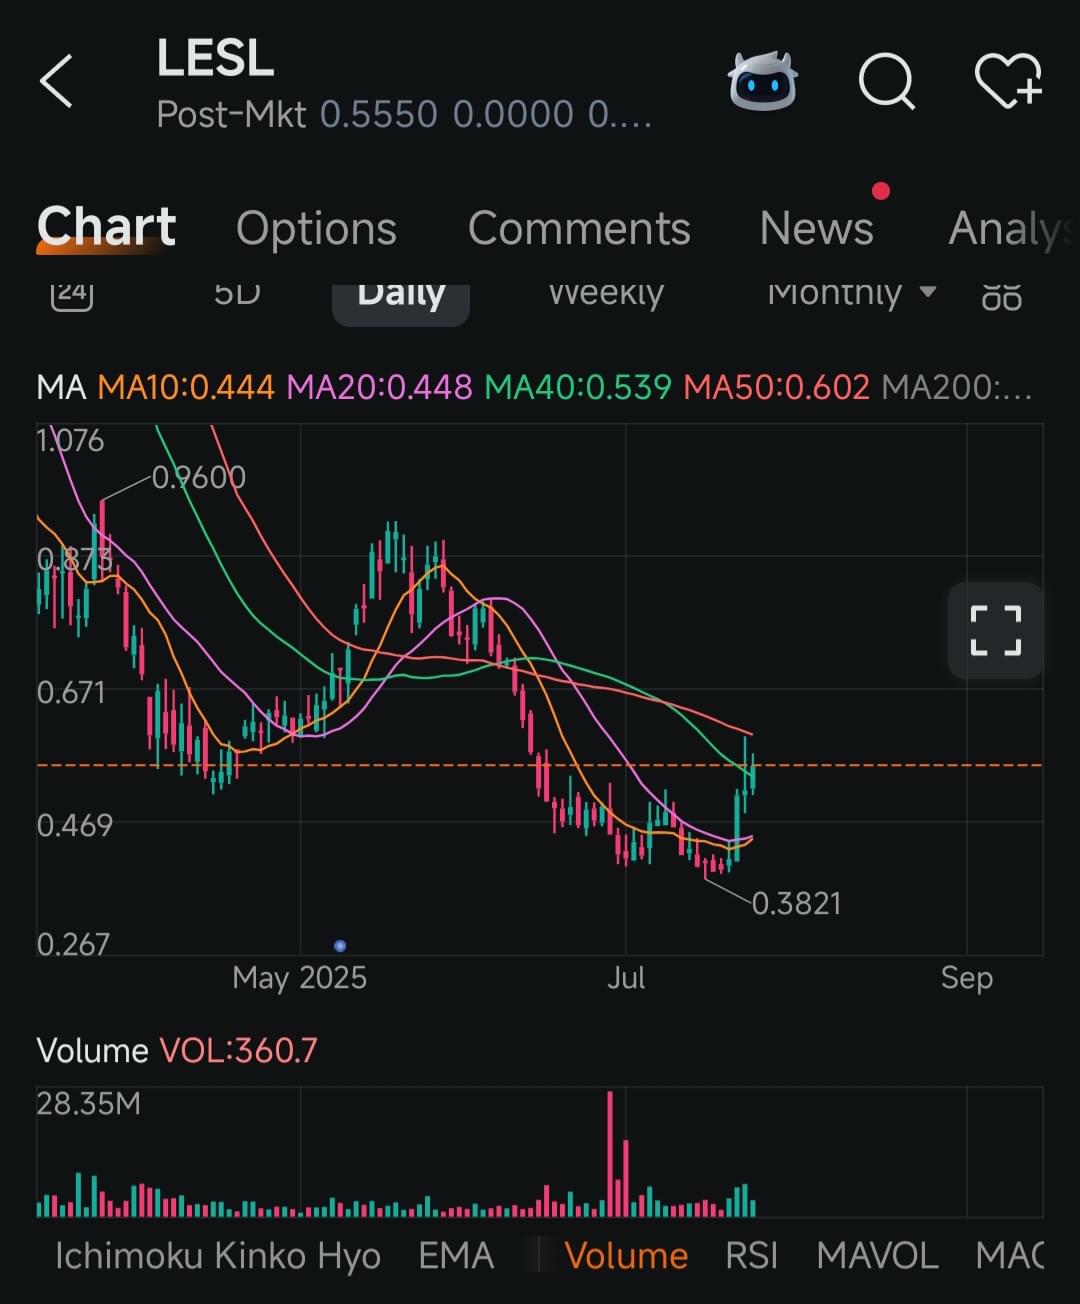Select the RSI indicator
The image size is (1080, 1304).
point(751,1256)
